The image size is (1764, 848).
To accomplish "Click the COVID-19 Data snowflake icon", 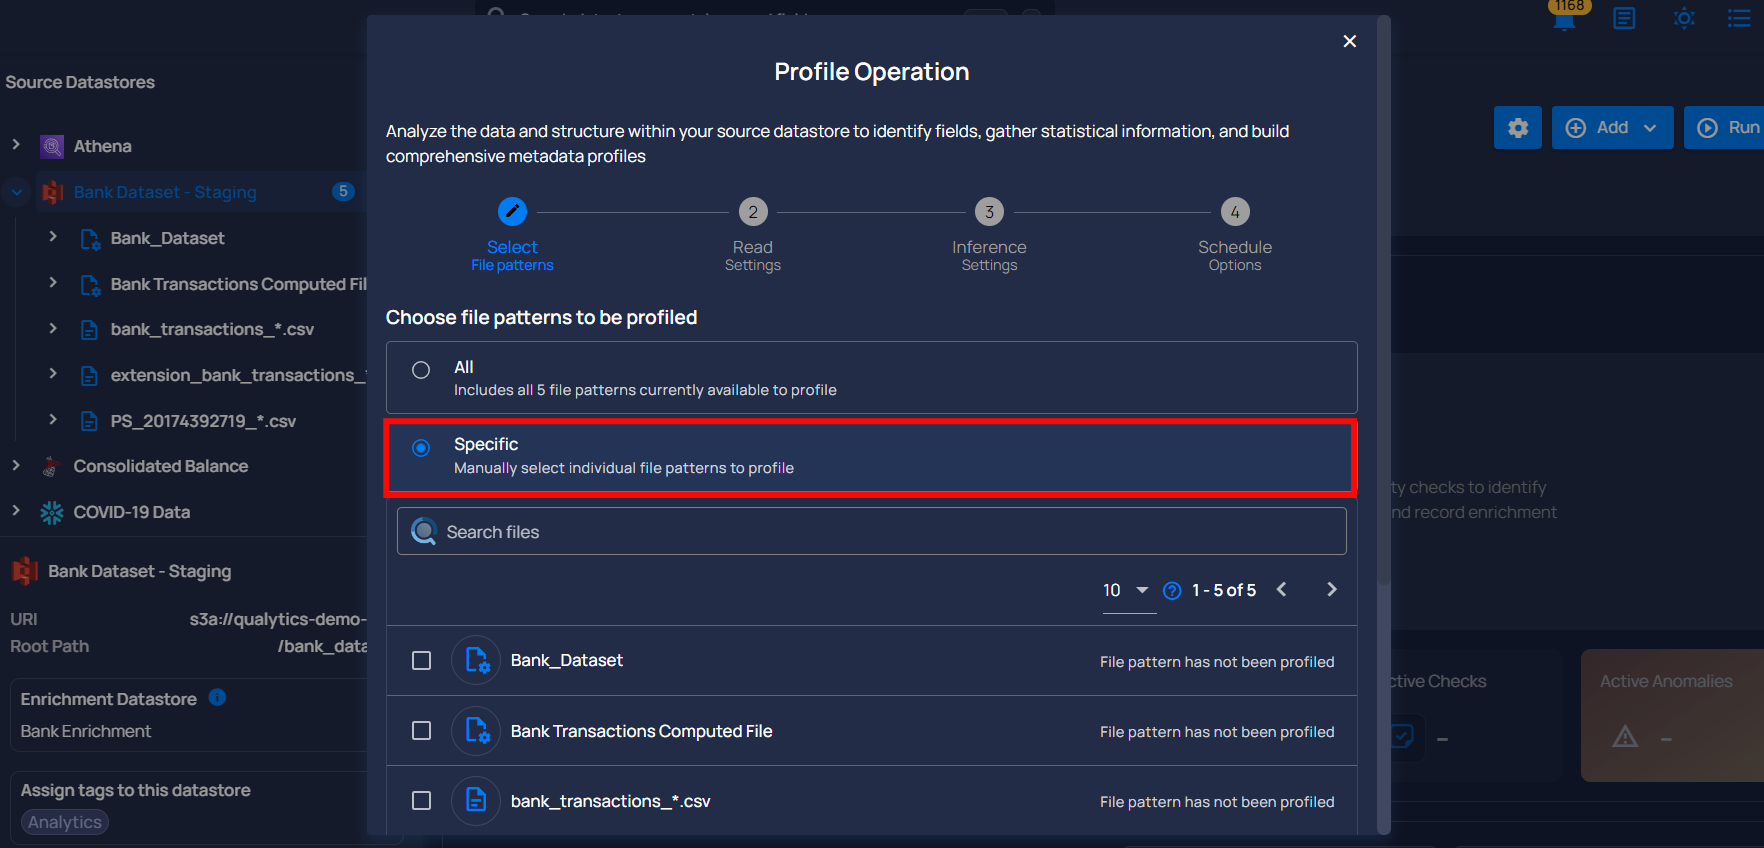I will click(x=52, y=512).
